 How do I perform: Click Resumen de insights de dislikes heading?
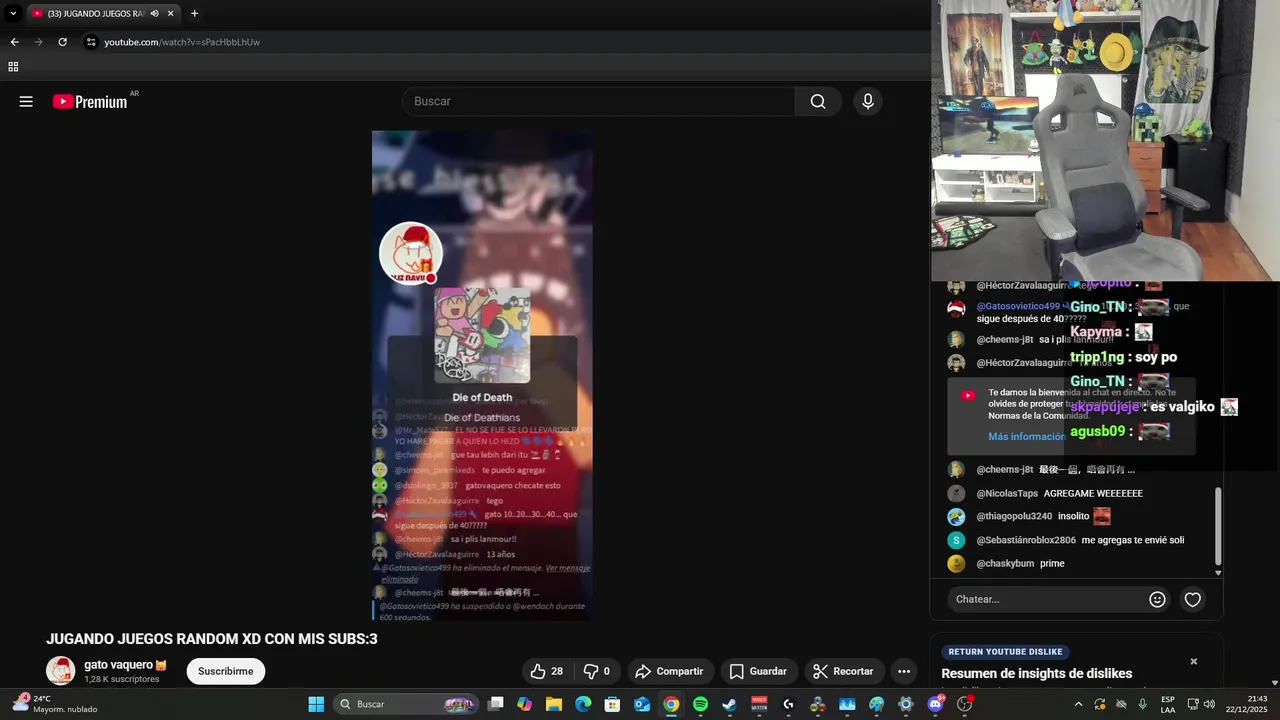point(1037,674)
